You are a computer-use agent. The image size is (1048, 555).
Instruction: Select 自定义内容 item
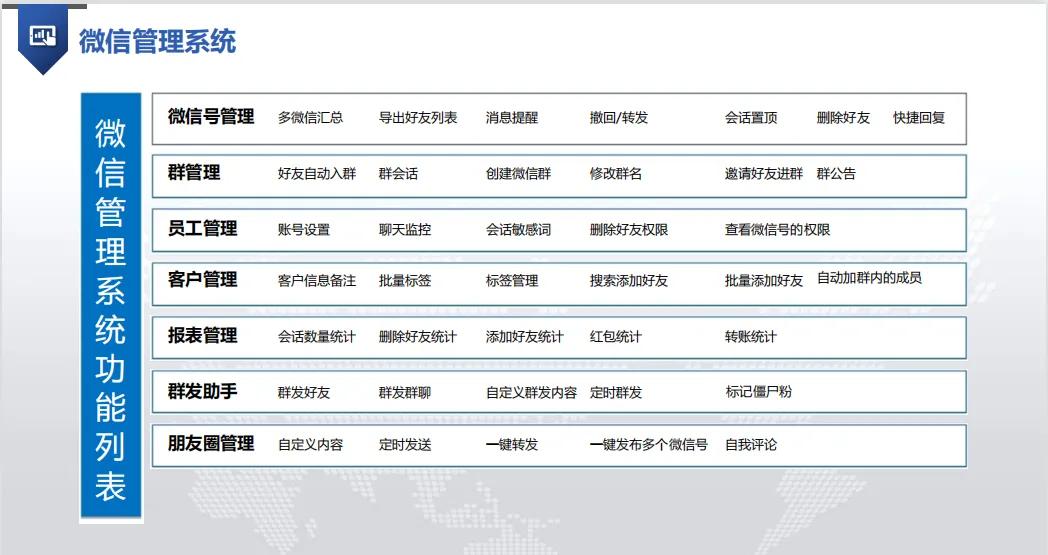(310, 445)
